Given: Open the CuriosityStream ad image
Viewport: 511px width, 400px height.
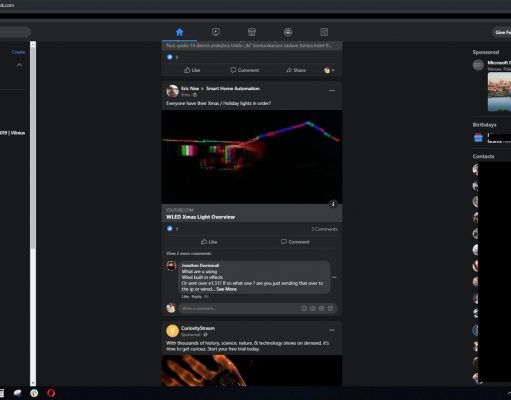Looking at the screenshot, I should click(x=252, y=371).
